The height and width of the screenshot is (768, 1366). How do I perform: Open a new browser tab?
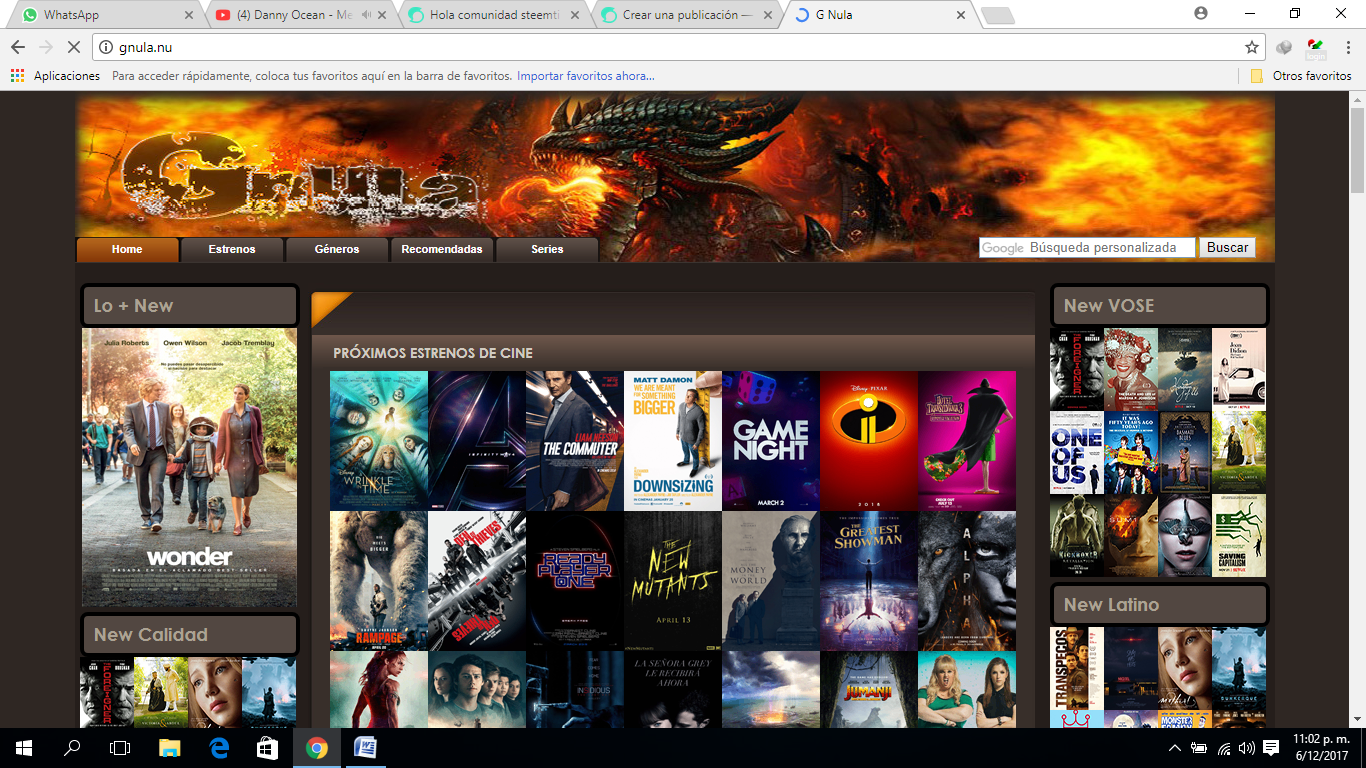[x=997, y=15]
